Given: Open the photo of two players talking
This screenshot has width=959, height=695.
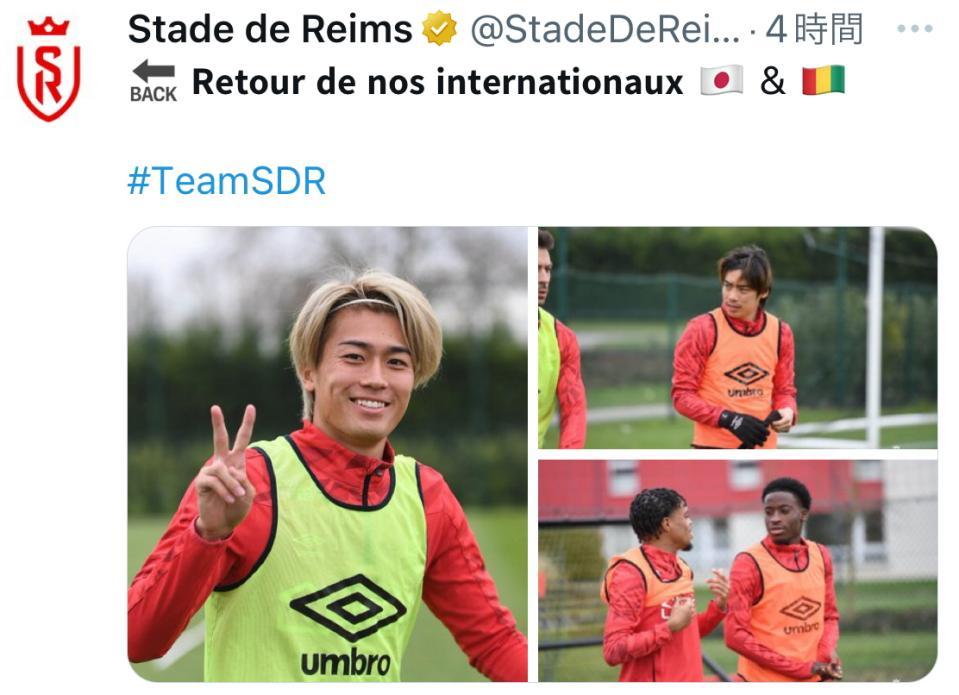Looking at the screenshot, I should pos(738,571).
